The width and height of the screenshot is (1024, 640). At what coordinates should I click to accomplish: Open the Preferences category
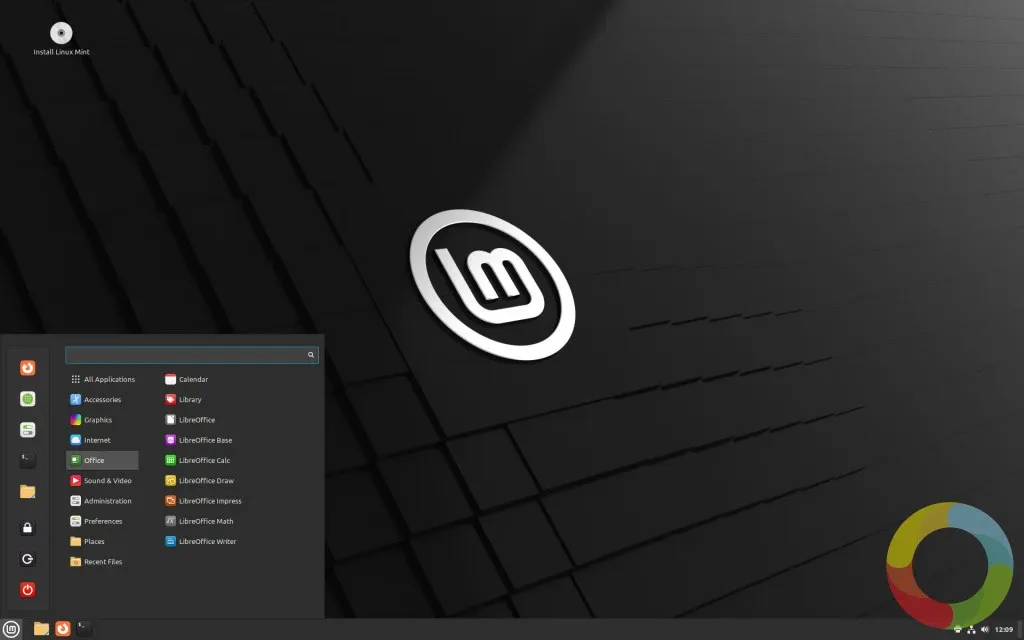[103, 521]
